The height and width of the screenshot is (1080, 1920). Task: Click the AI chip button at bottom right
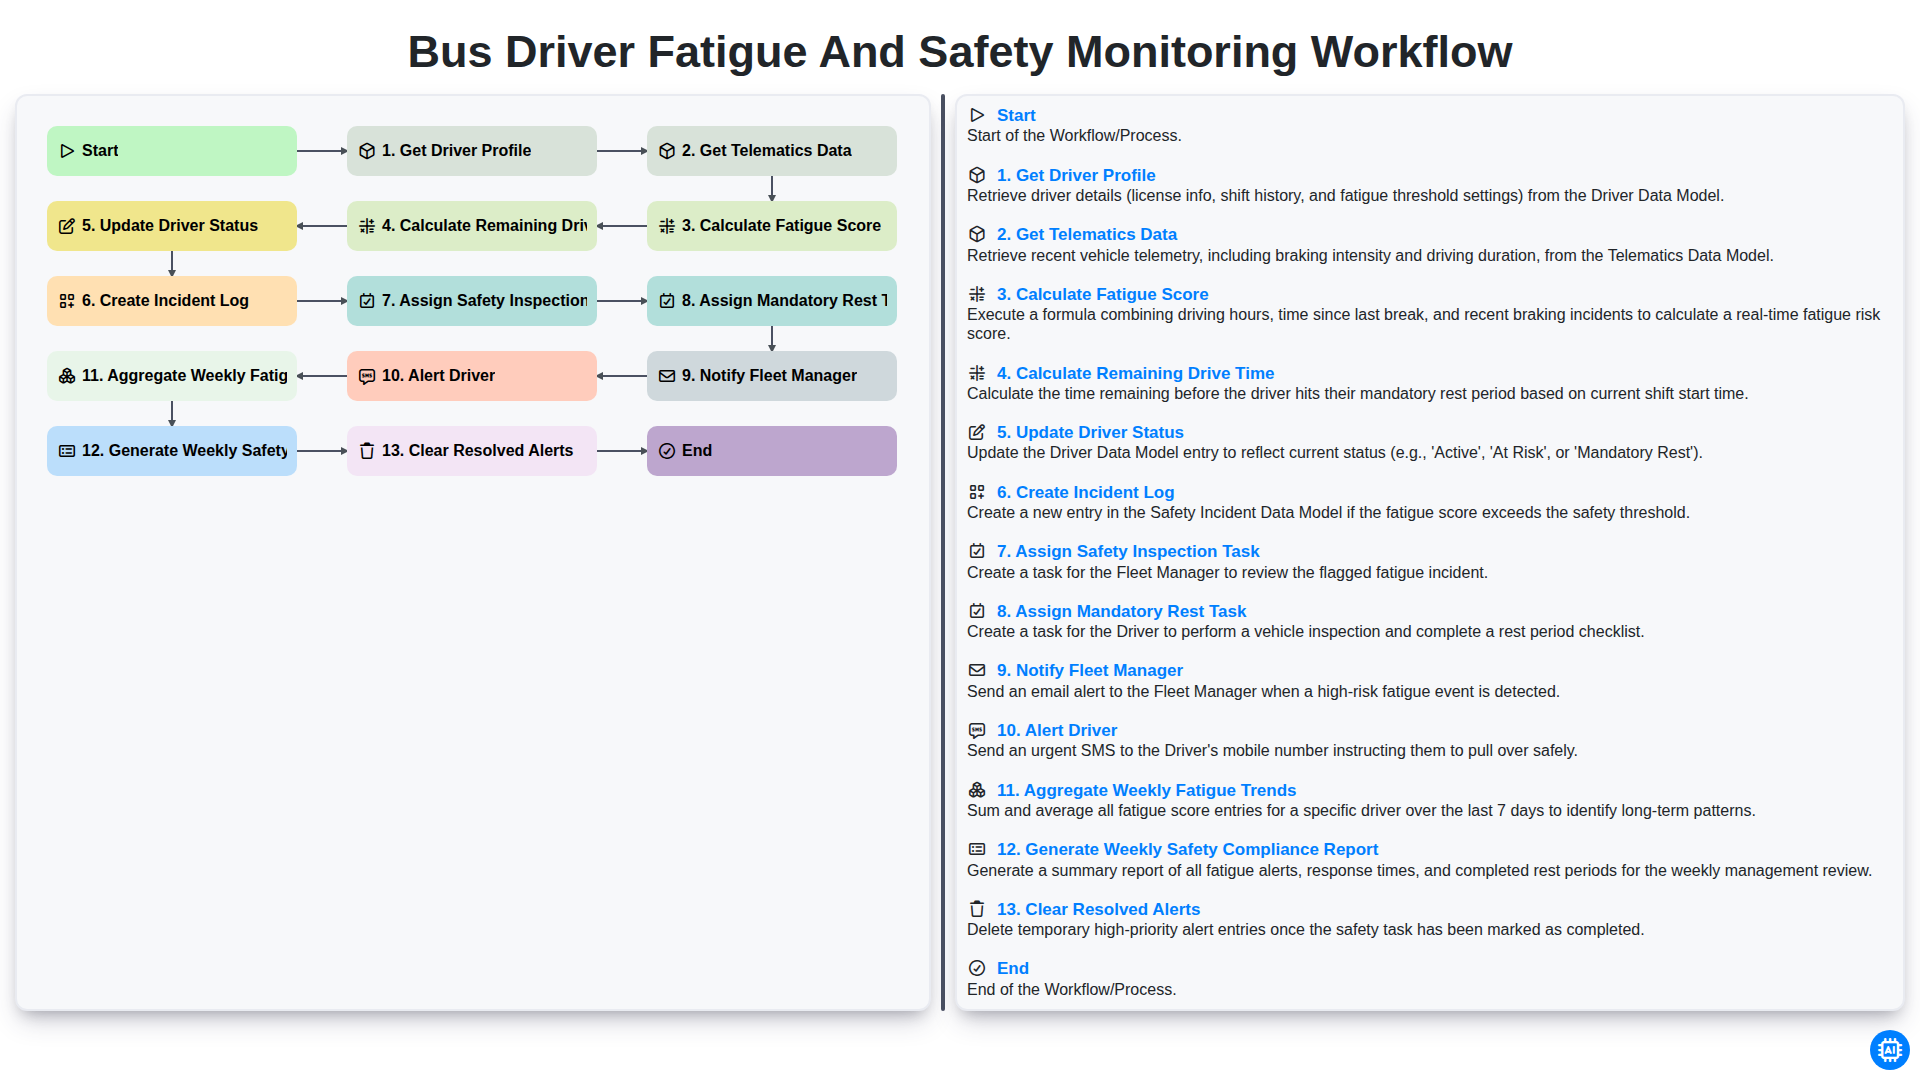point(1889,1050)
